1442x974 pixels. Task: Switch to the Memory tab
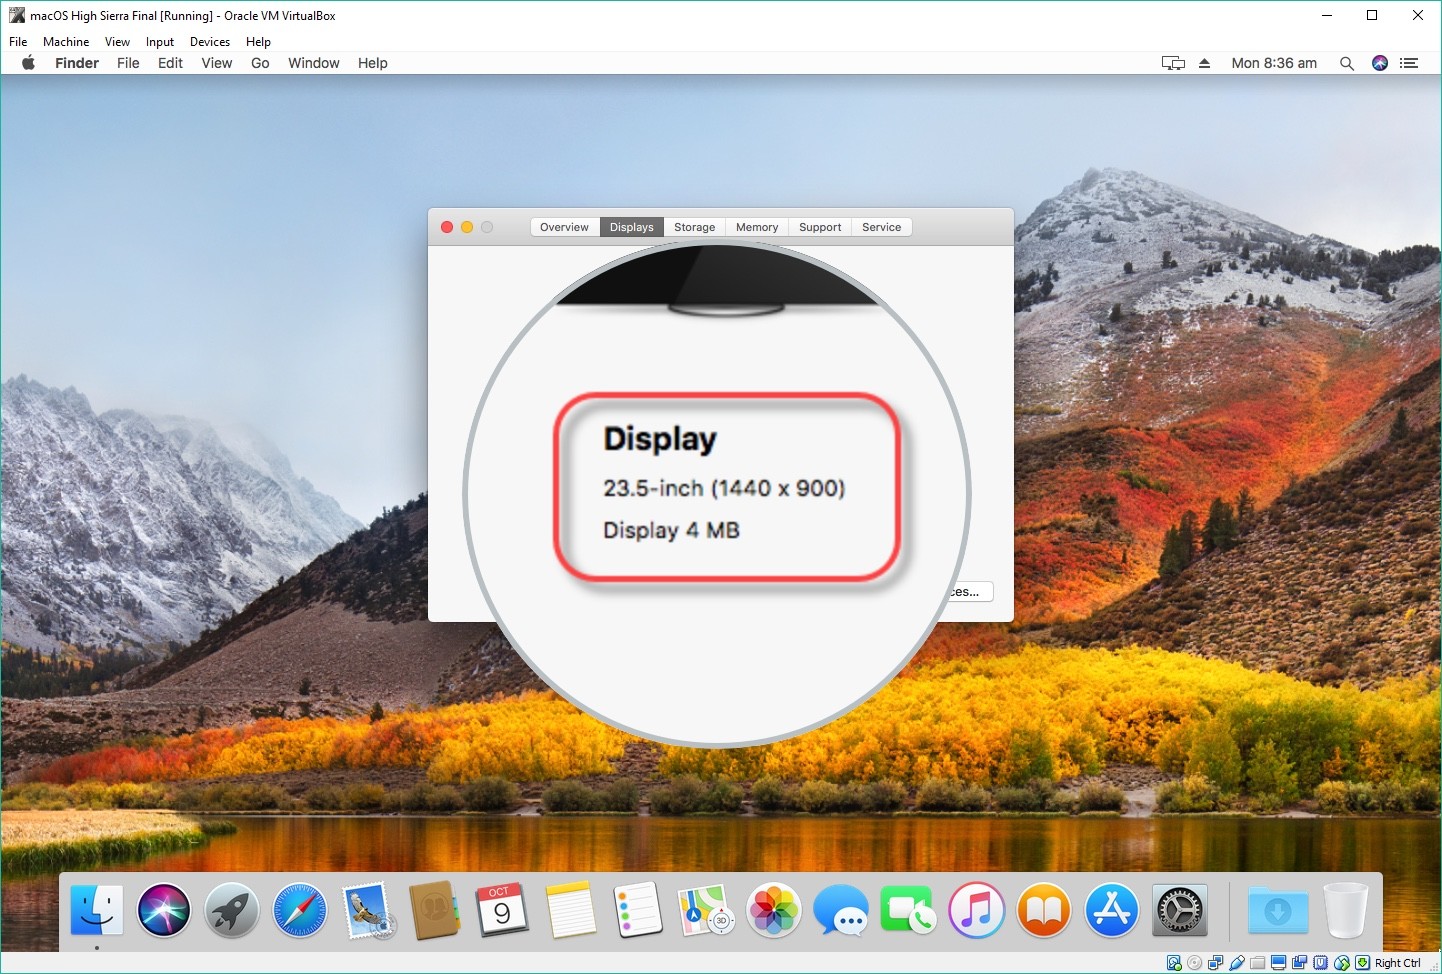coord(757,227)
